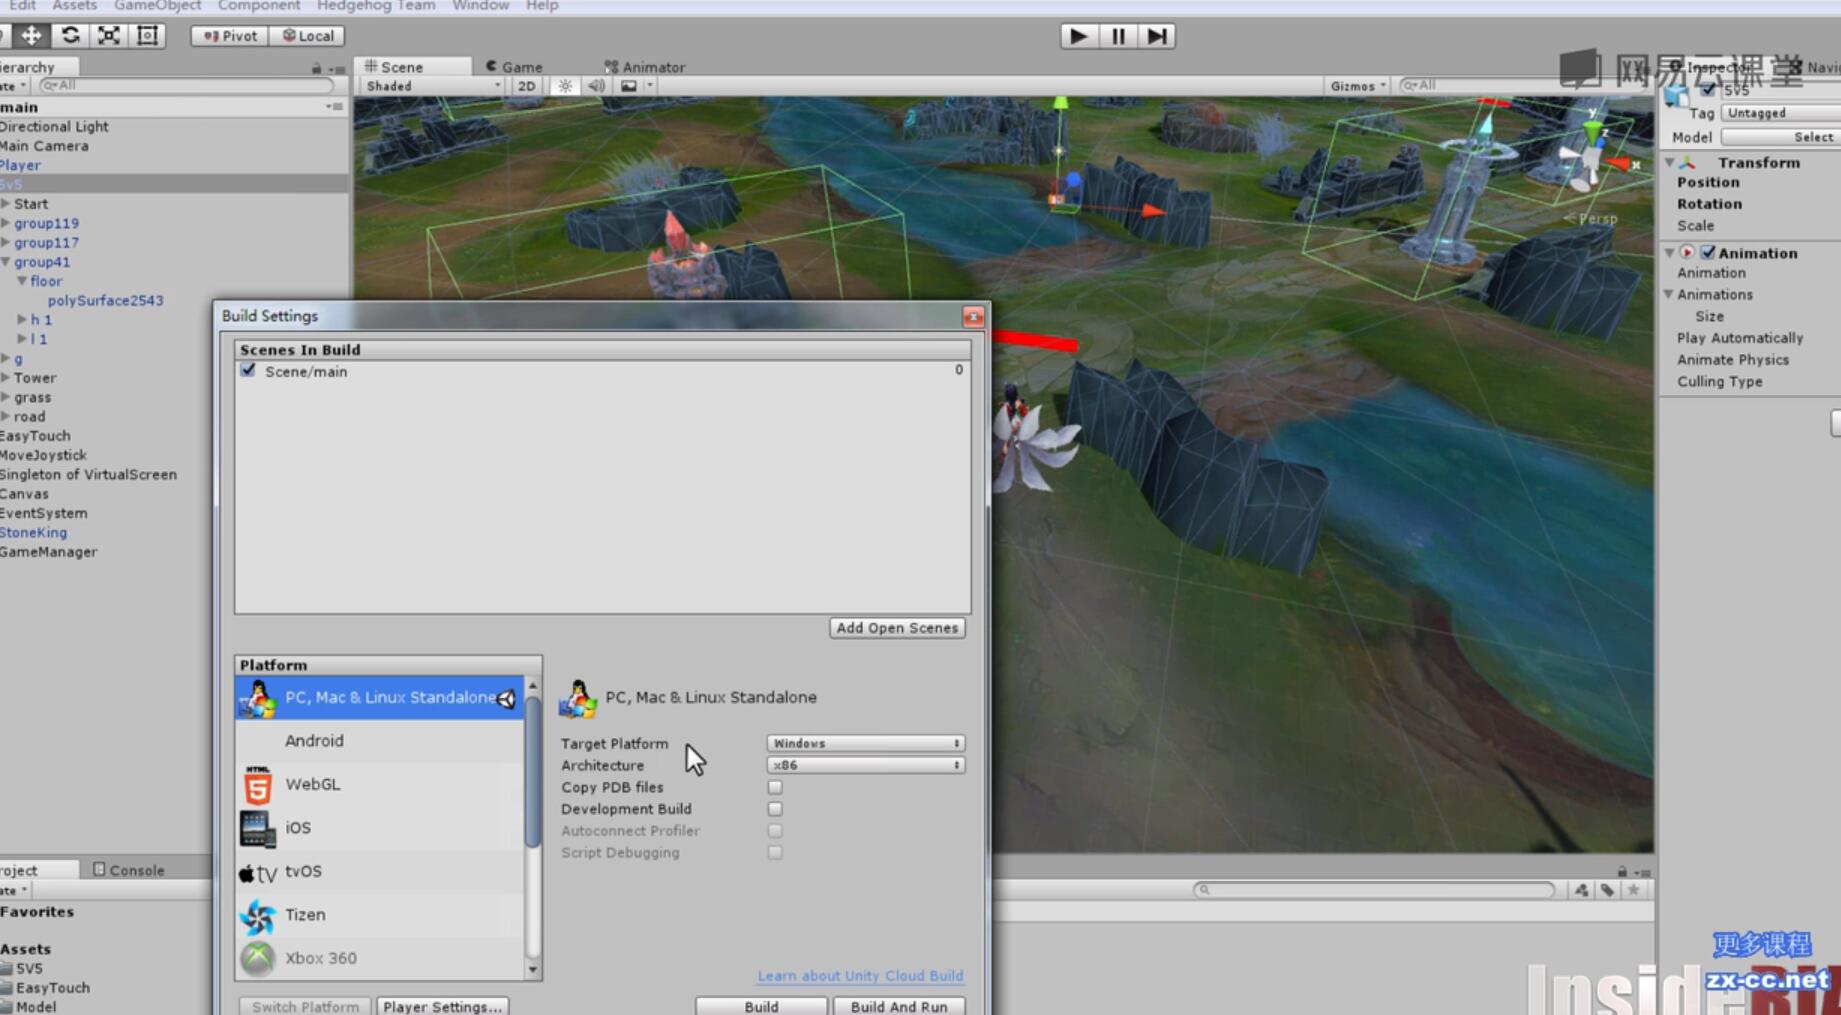The width and height of the screenshot is (1841, 1015).
Task: Toggle Pivot handle position mode
Action: 230,36
